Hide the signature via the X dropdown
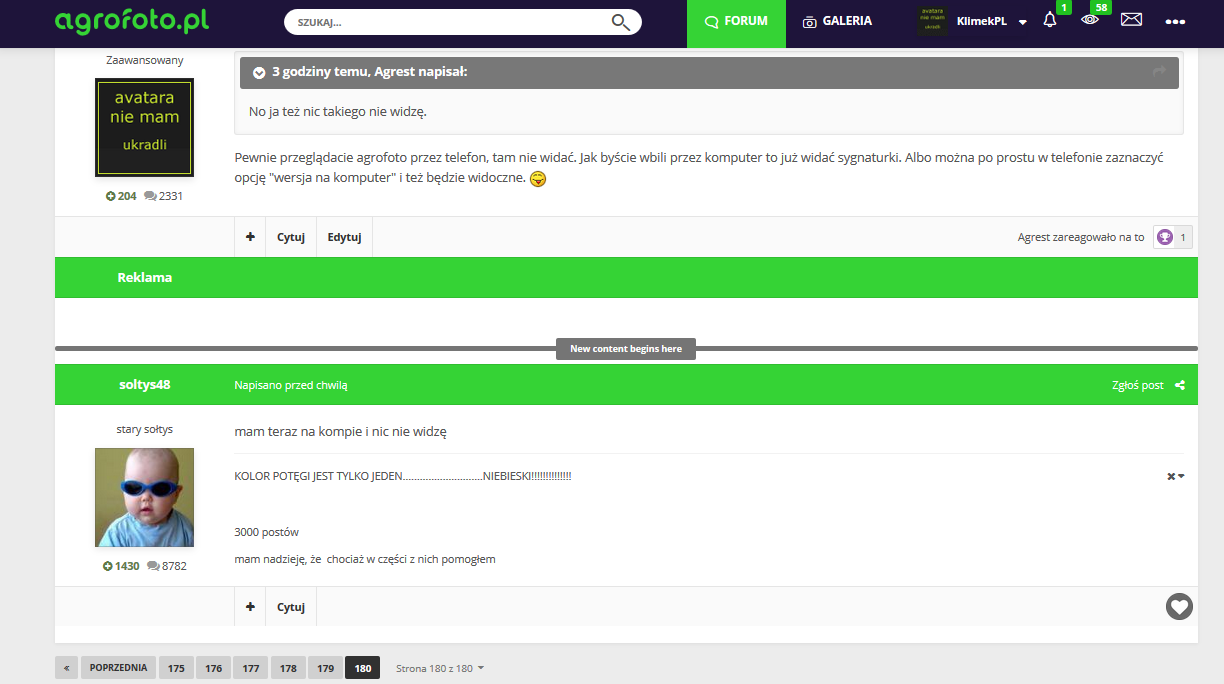Image resolution: width=1224 pixels, height=684 pixels. [x=1175, y=476]
